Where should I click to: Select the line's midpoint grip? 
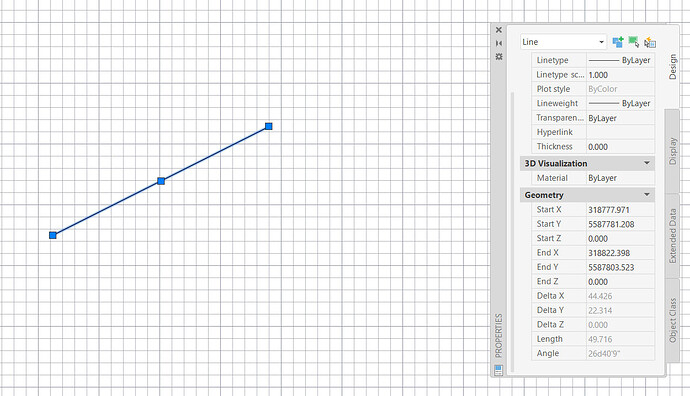coord(161,181)
